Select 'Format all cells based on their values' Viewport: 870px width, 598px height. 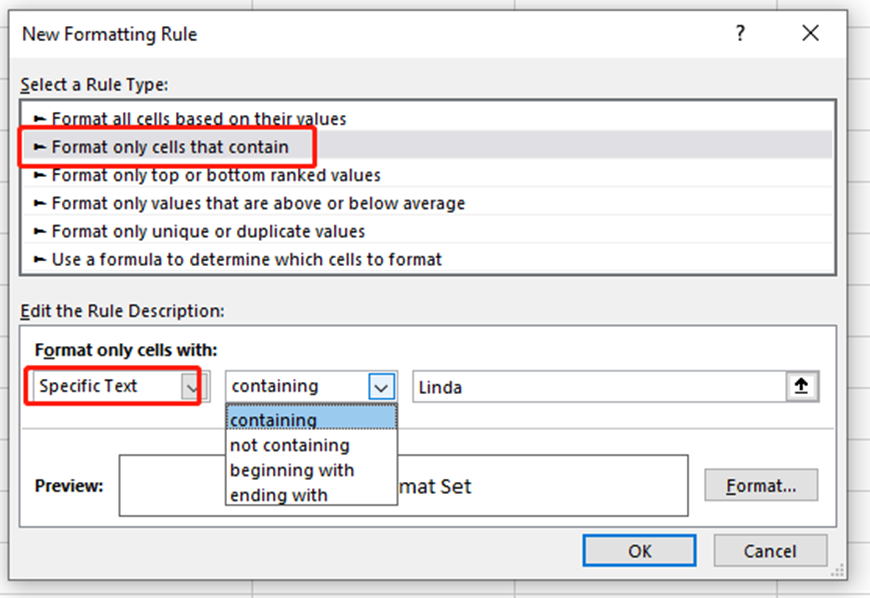click(428, 118)
